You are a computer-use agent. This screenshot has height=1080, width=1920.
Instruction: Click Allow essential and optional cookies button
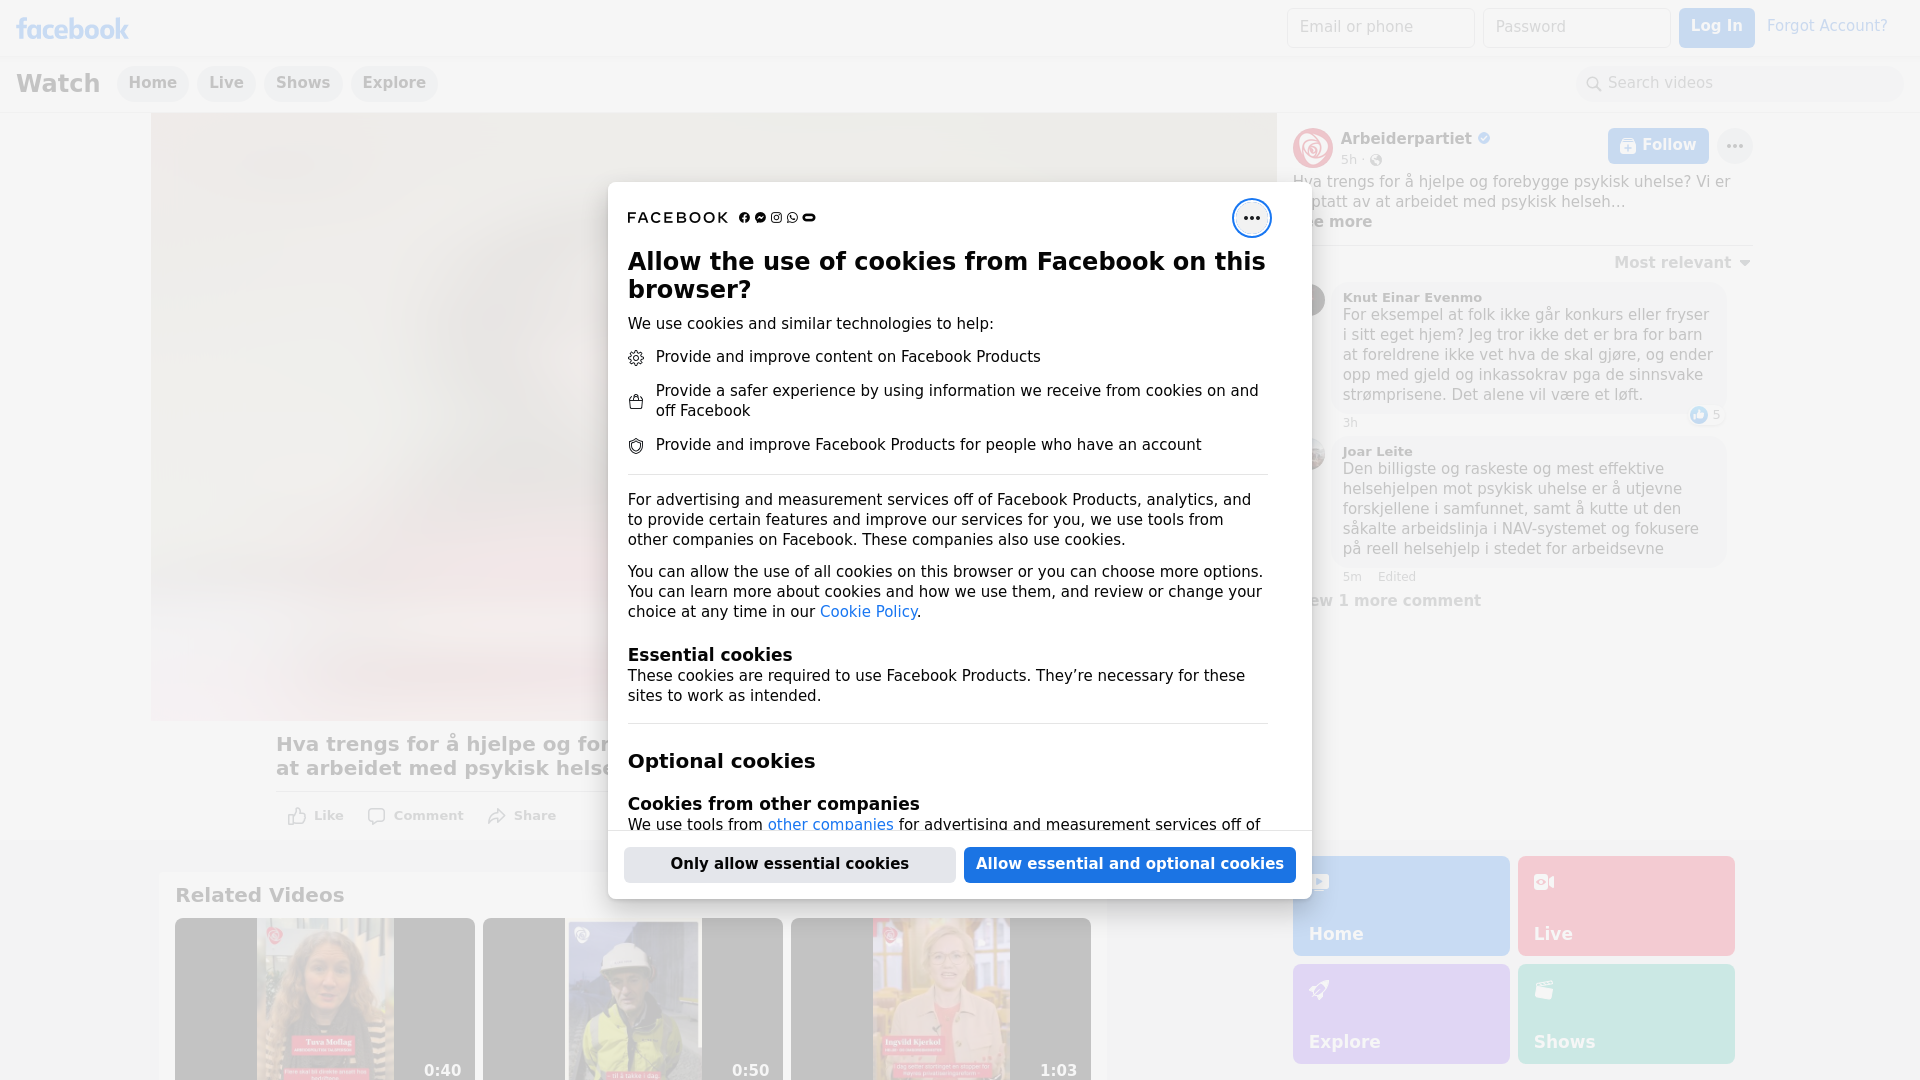(1130, 865)
